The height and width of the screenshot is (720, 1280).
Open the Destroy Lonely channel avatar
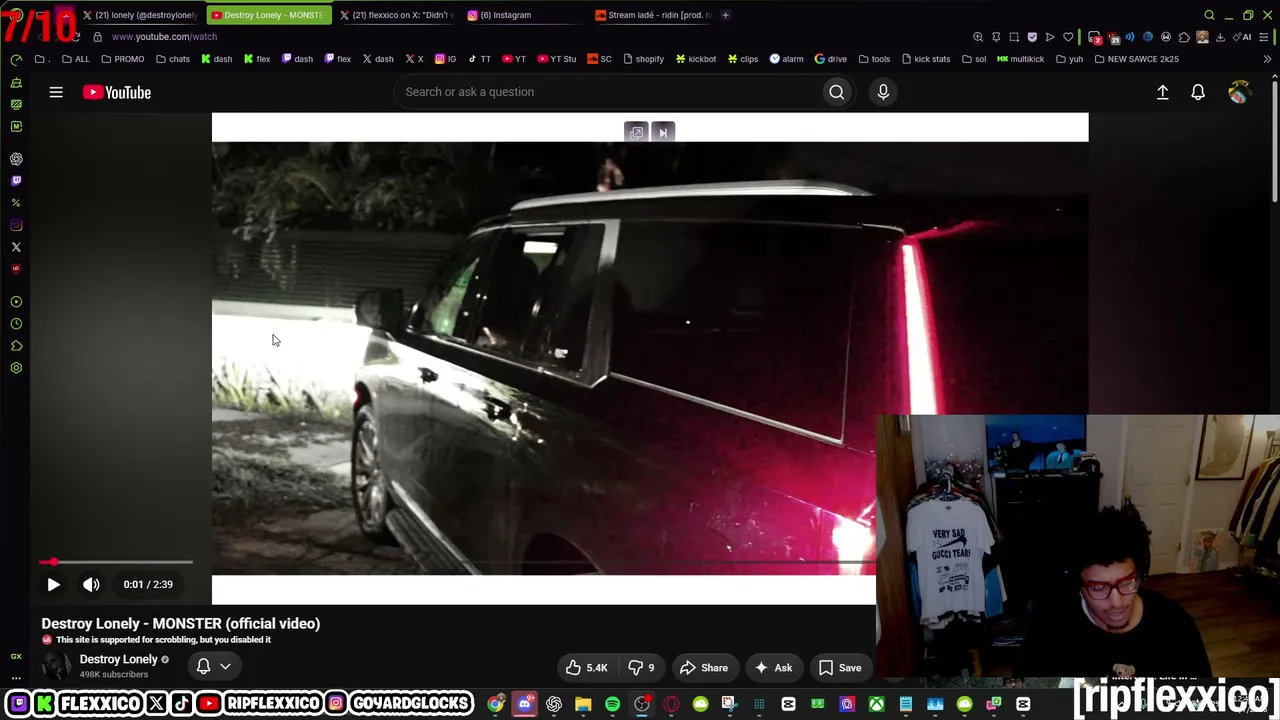(56, 666)
